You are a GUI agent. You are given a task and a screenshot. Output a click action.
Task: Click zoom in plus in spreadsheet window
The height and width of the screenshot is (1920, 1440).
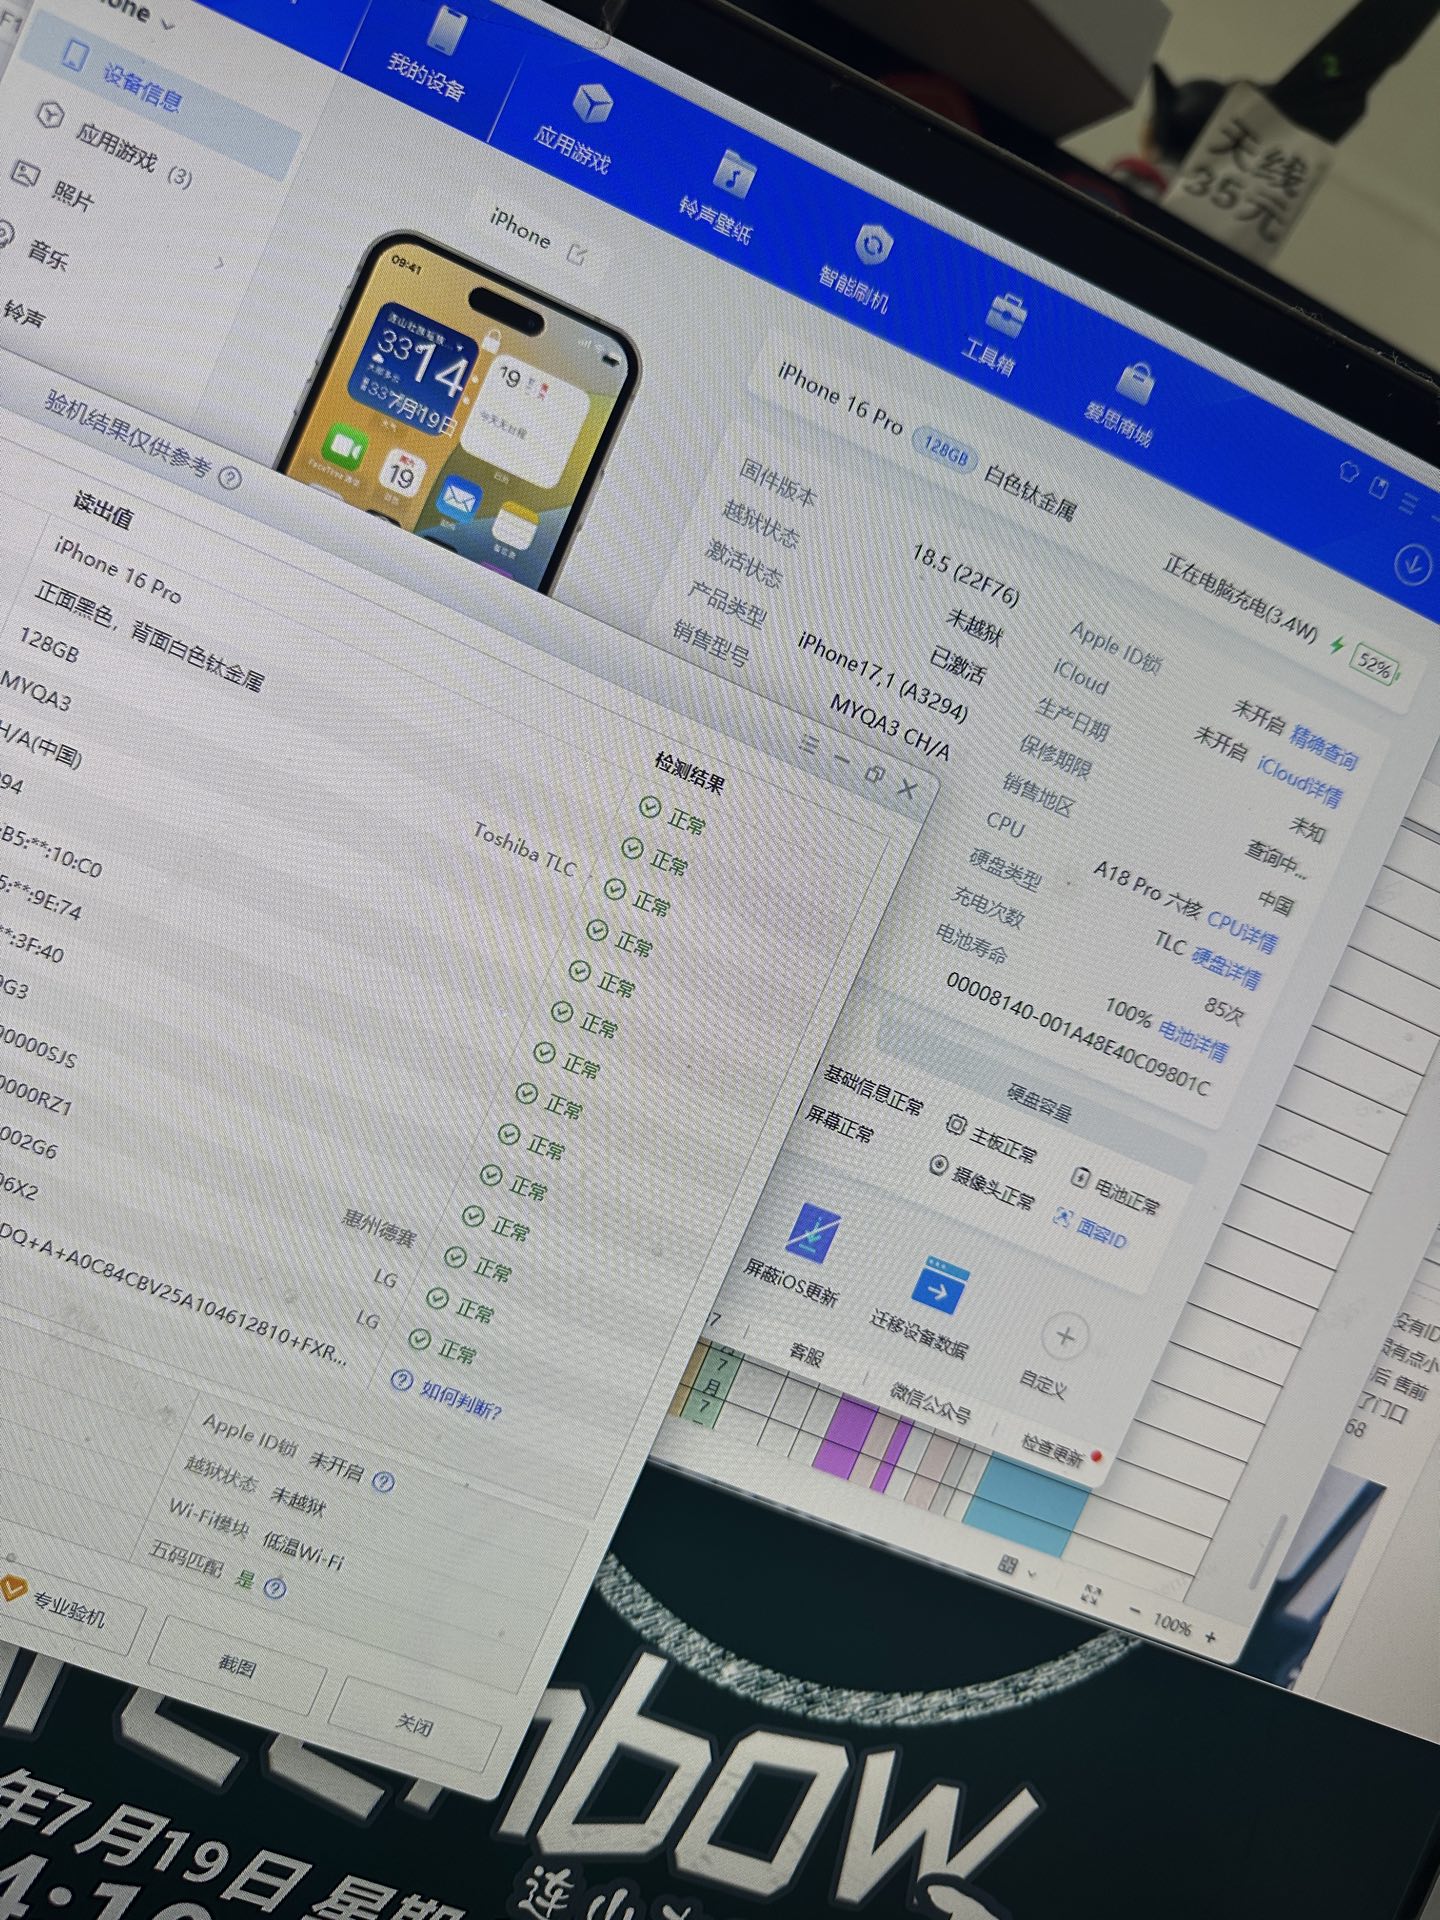click(1210, 1637)
